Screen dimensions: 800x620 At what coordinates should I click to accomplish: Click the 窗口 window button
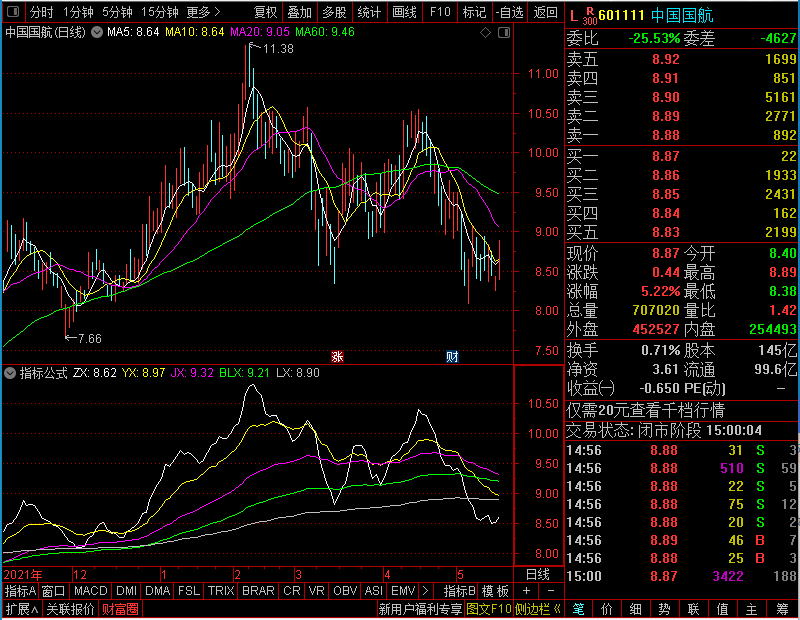[x=54, y=591]
